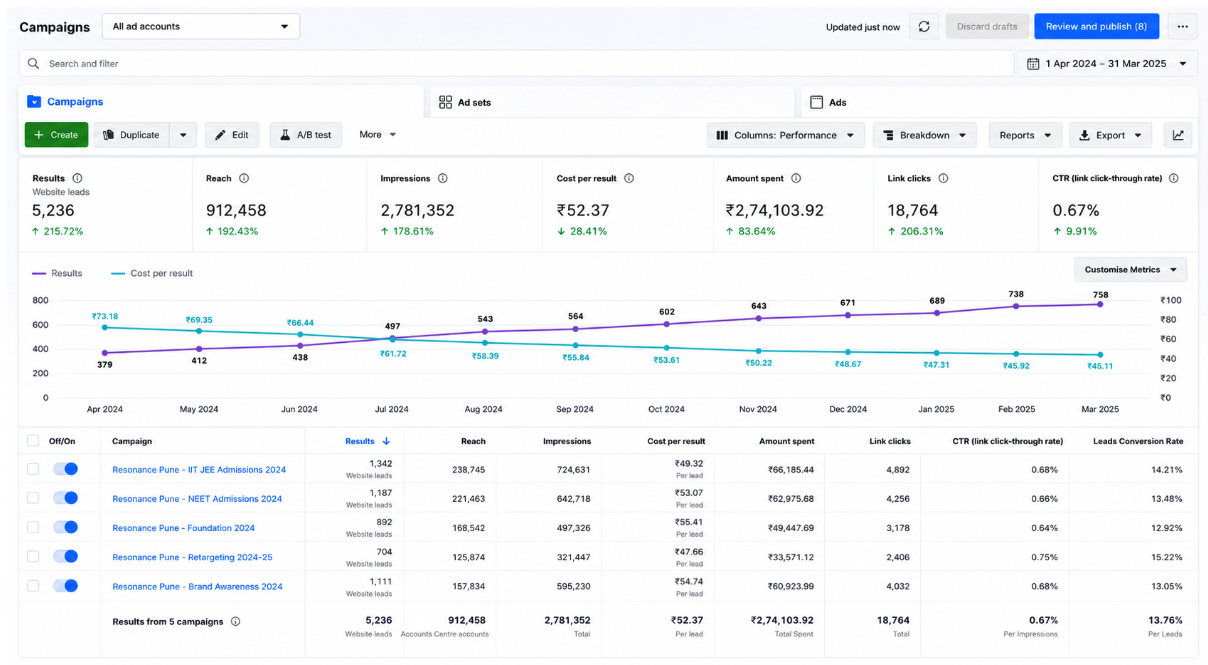Toggle off IIT JEE Admissions 2024 campaign
Viewport: 1208px width, 665px height.
(x=65, y=469)
